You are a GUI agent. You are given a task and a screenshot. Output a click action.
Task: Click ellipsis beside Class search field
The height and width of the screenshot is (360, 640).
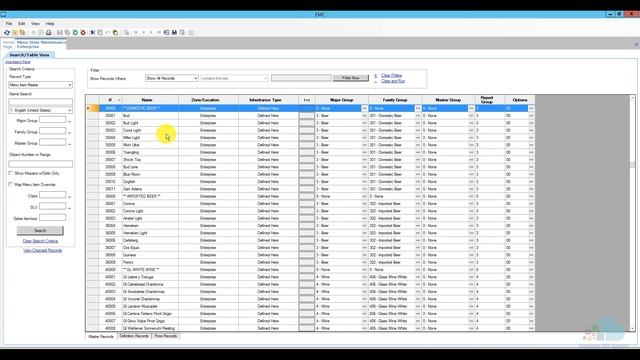pos(69,196)
